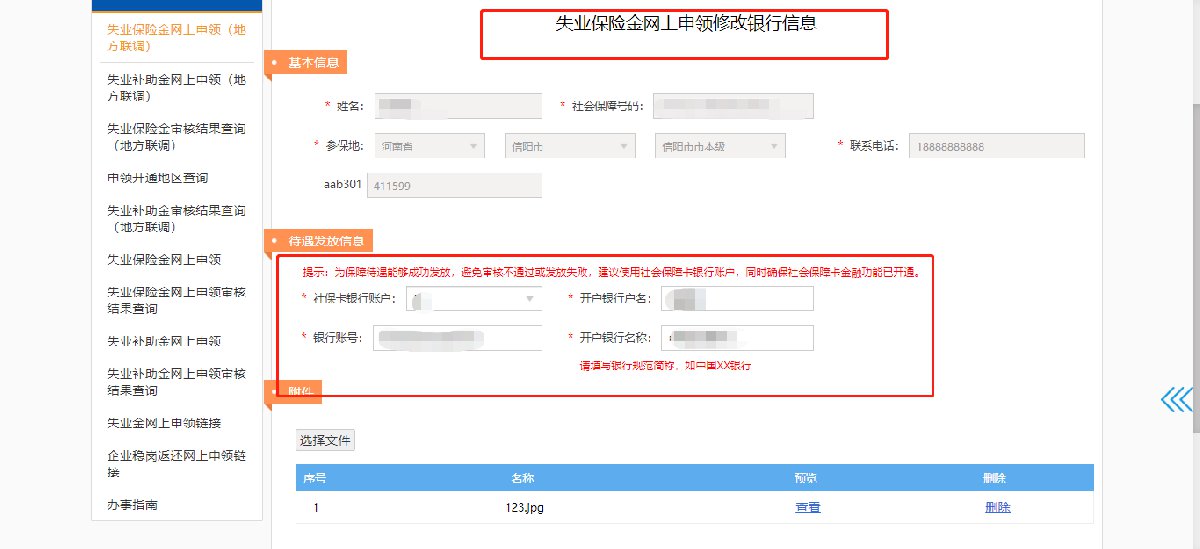Open the 信阳市市本级 district dropdown
Image resolution: width=1200 pixels, height=549 pixels.
pyautogui.click(x=719, y=146)
